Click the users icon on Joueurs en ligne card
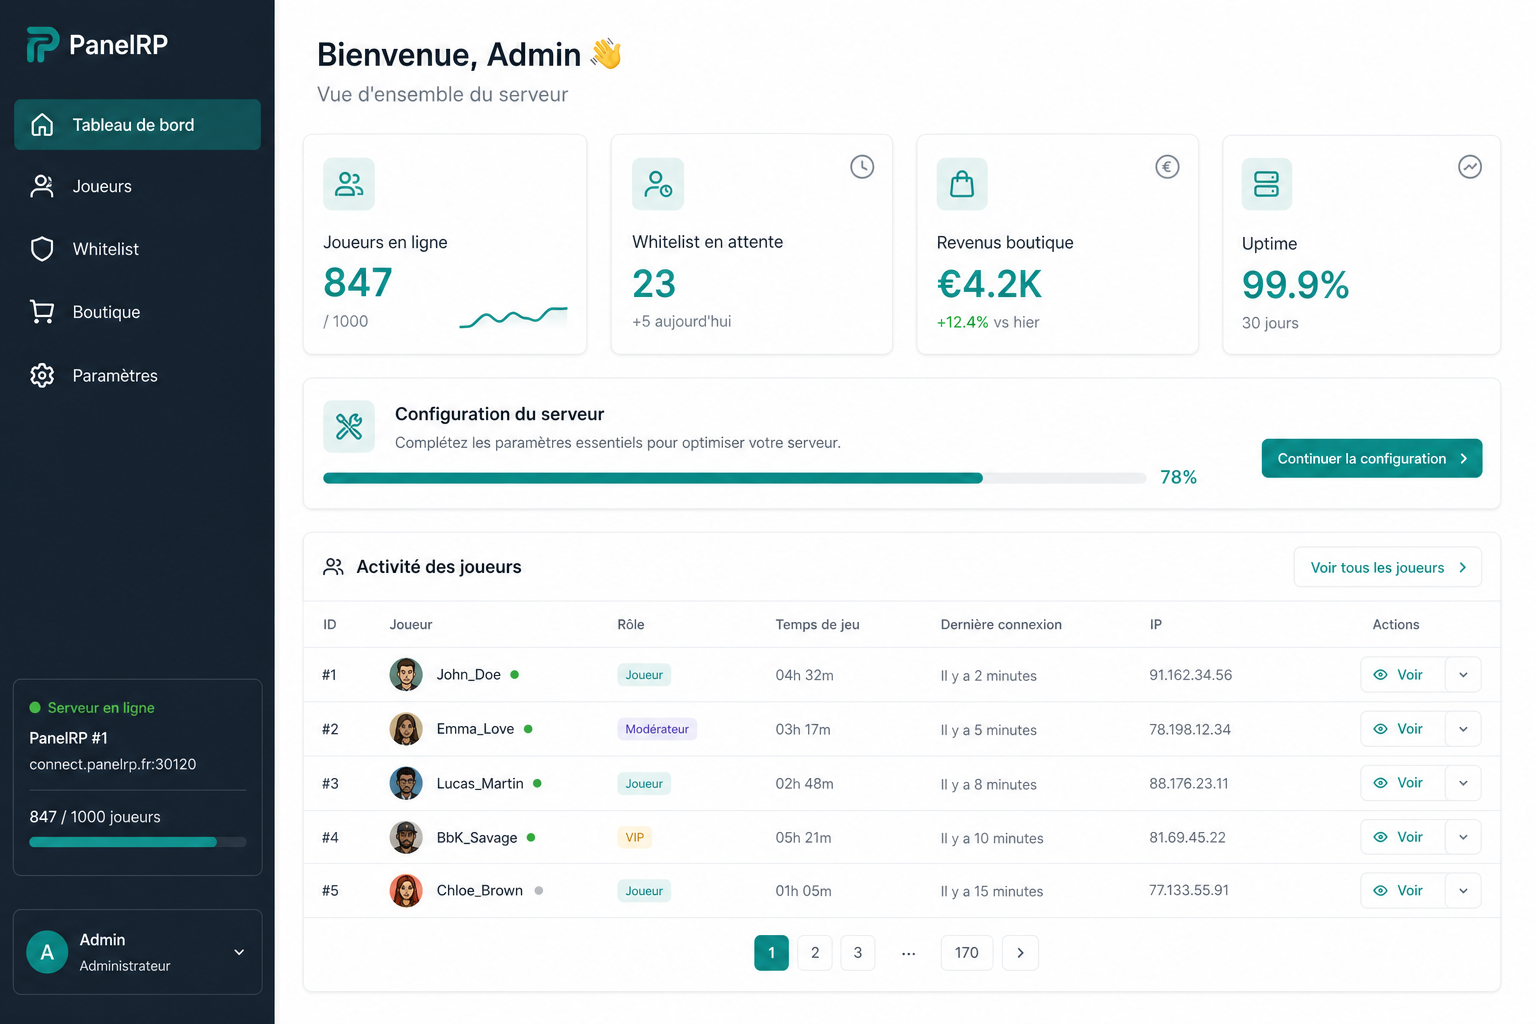Viewport: 1536px width, 1024px height. [349, 184]
